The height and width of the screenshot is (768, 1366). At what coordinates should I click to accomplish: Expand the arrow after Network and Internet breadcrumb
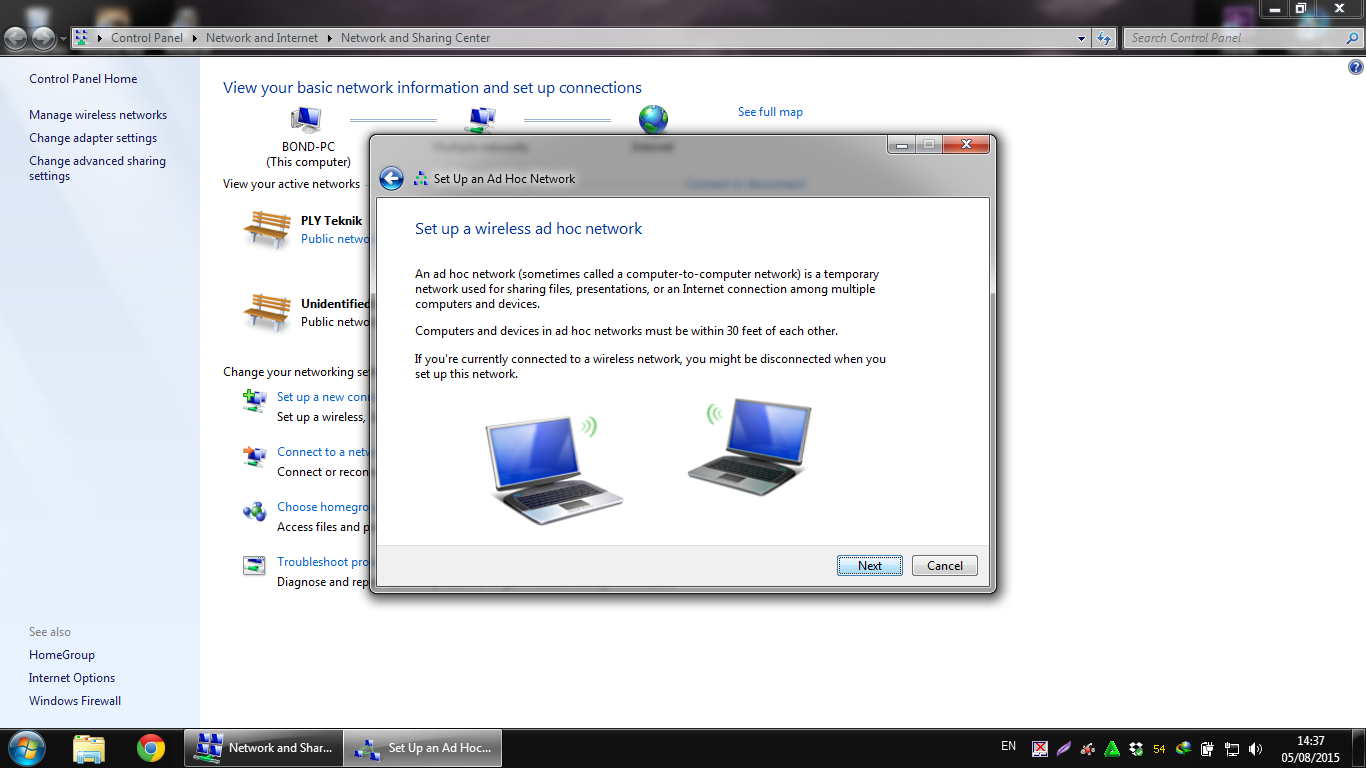[x=329, y=38]
